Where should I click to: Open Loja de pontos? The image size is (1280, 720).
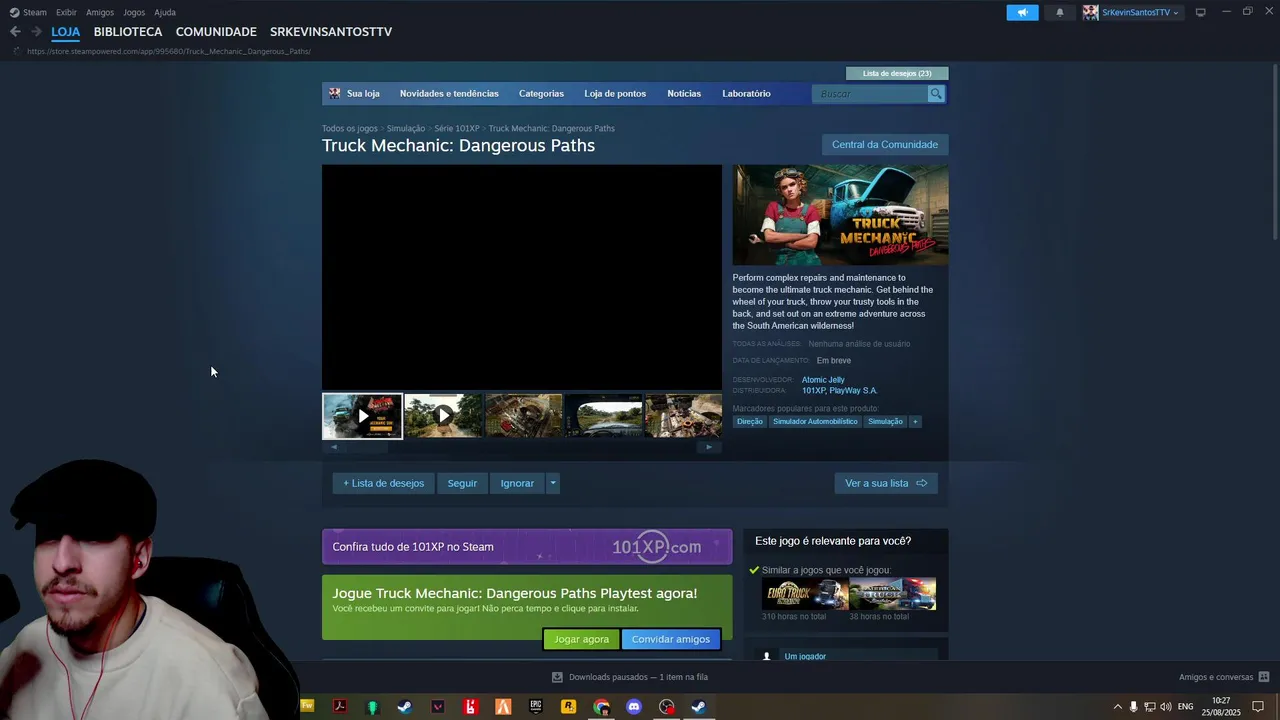click(x=615, y=94)
